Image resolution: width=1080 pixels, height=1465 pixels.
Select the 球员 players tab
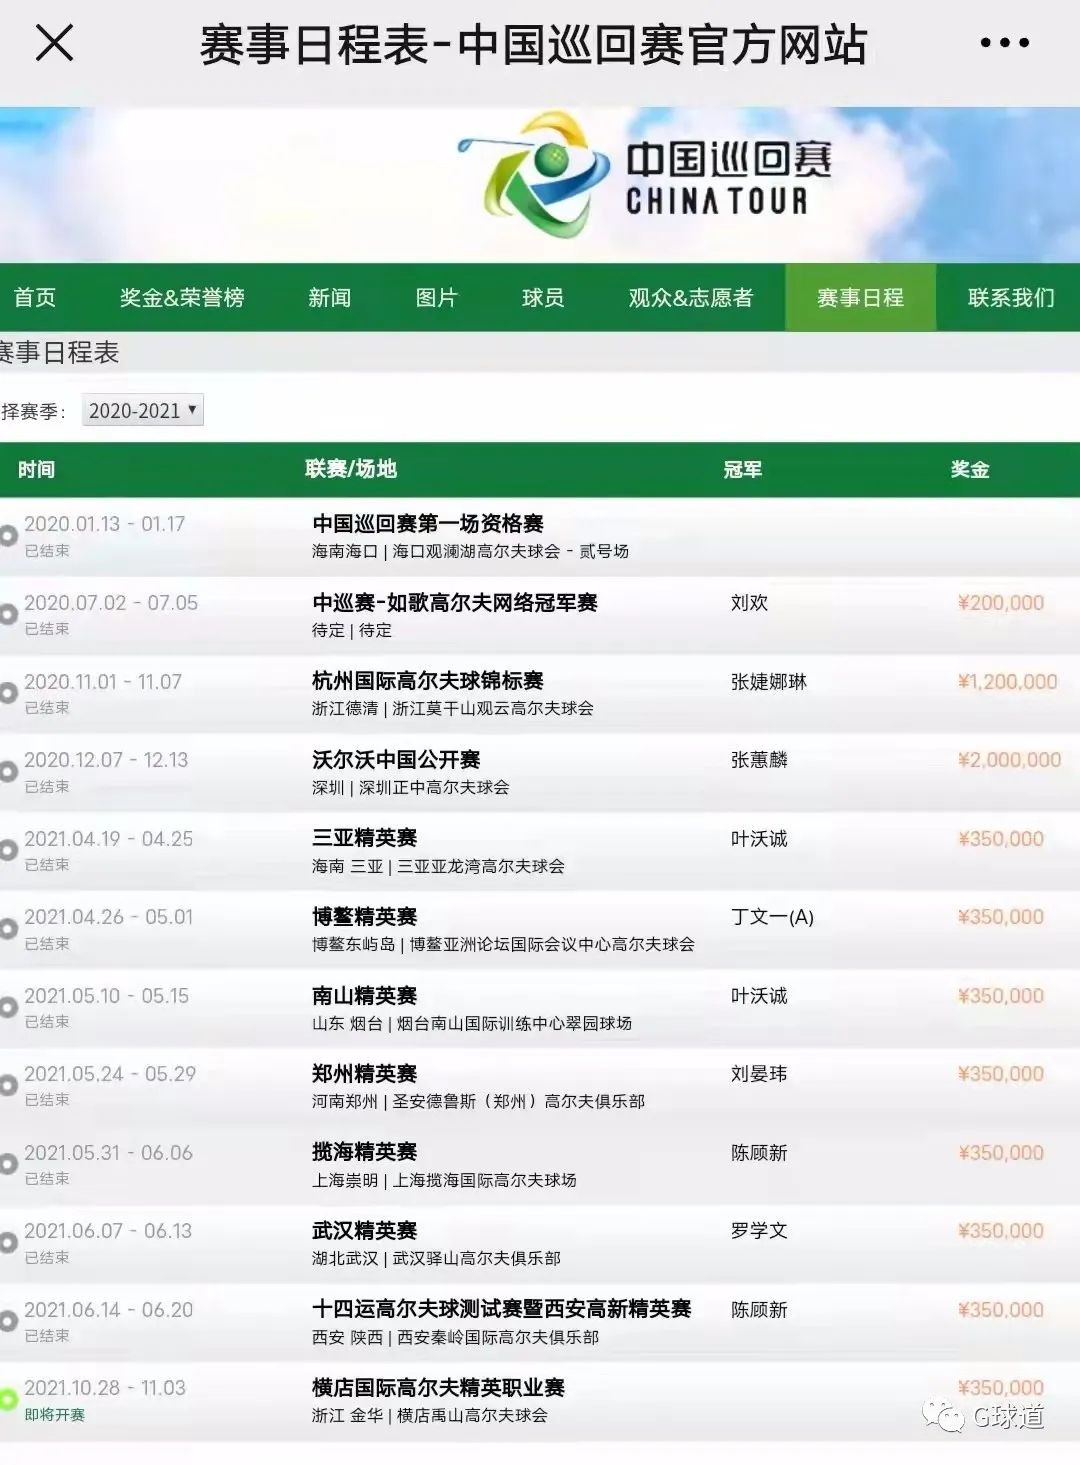pyautogui.click(x=542, y=297)
